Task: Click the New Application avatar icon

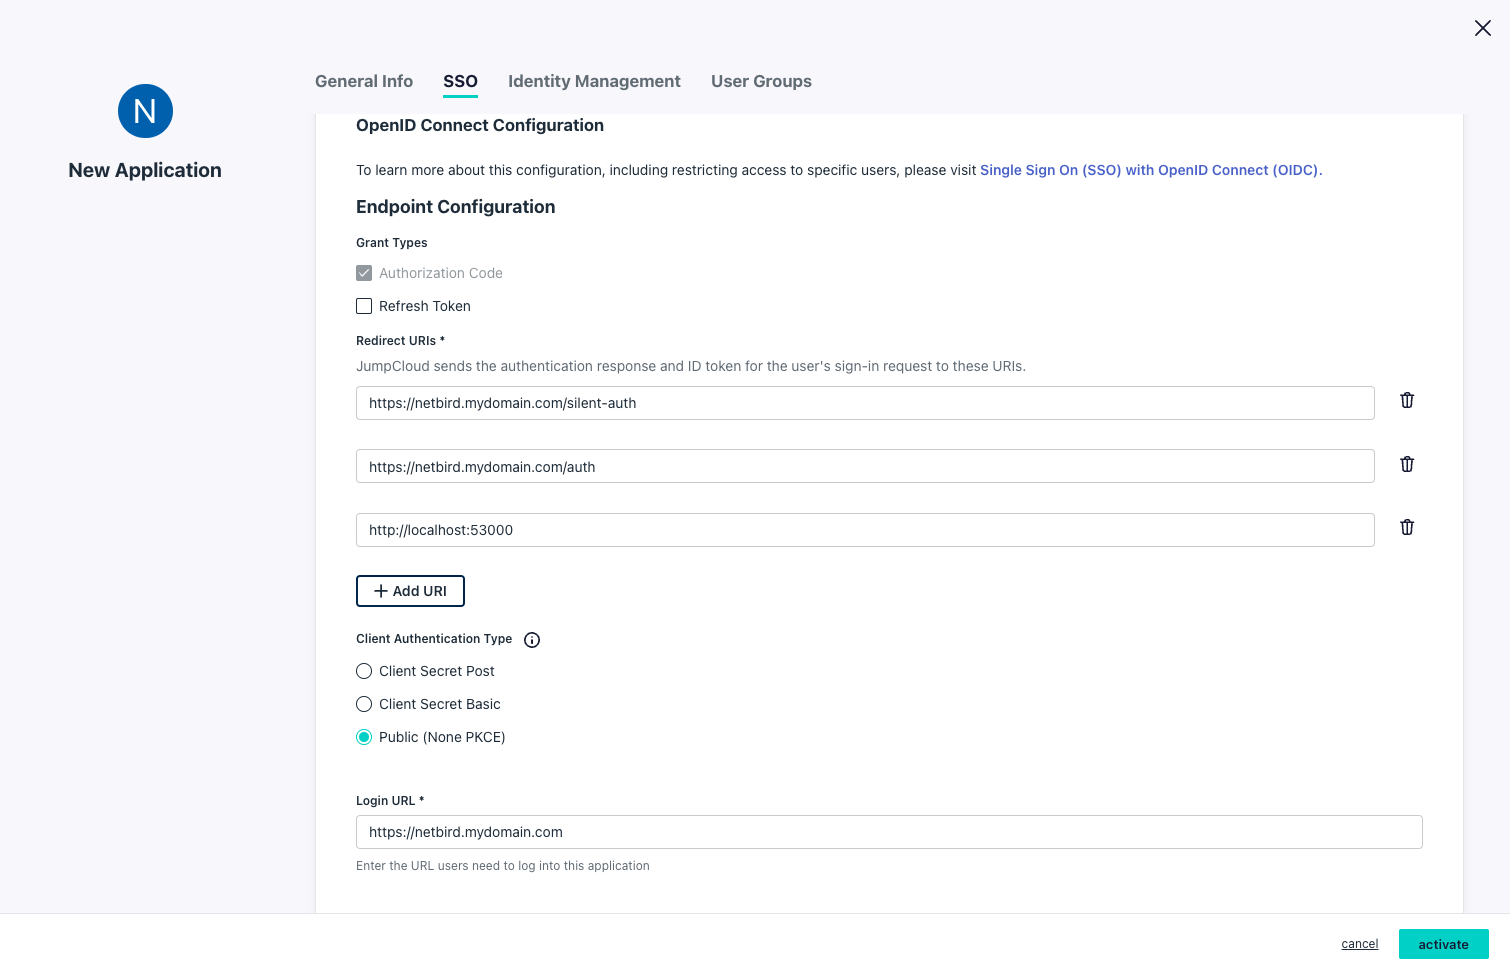Action: (x=145, y=111)
